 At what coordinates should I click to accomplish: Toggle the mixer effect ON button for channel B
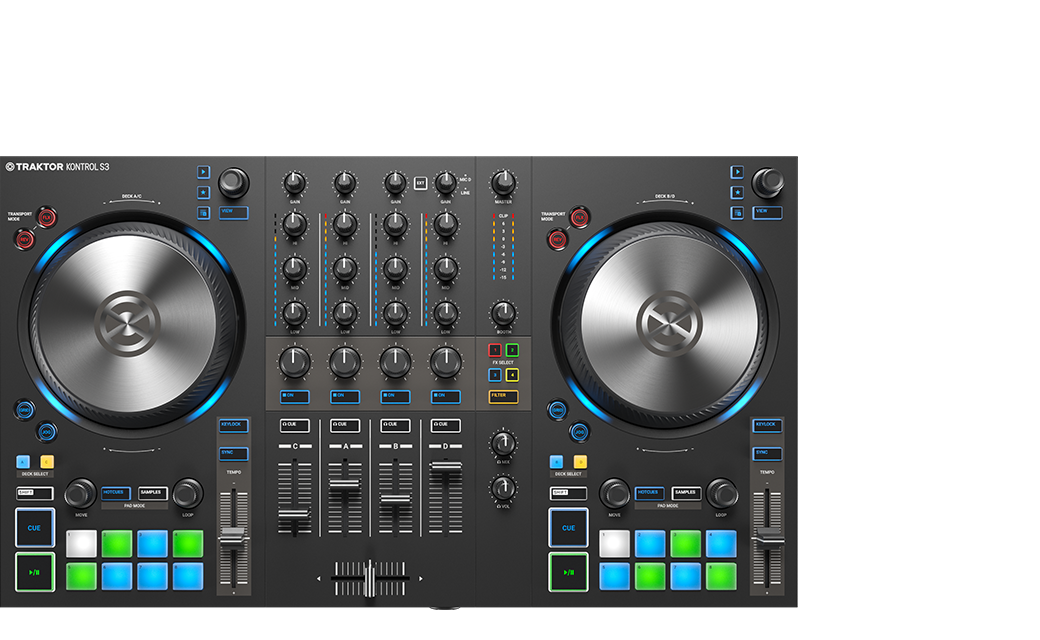point(395,397)
